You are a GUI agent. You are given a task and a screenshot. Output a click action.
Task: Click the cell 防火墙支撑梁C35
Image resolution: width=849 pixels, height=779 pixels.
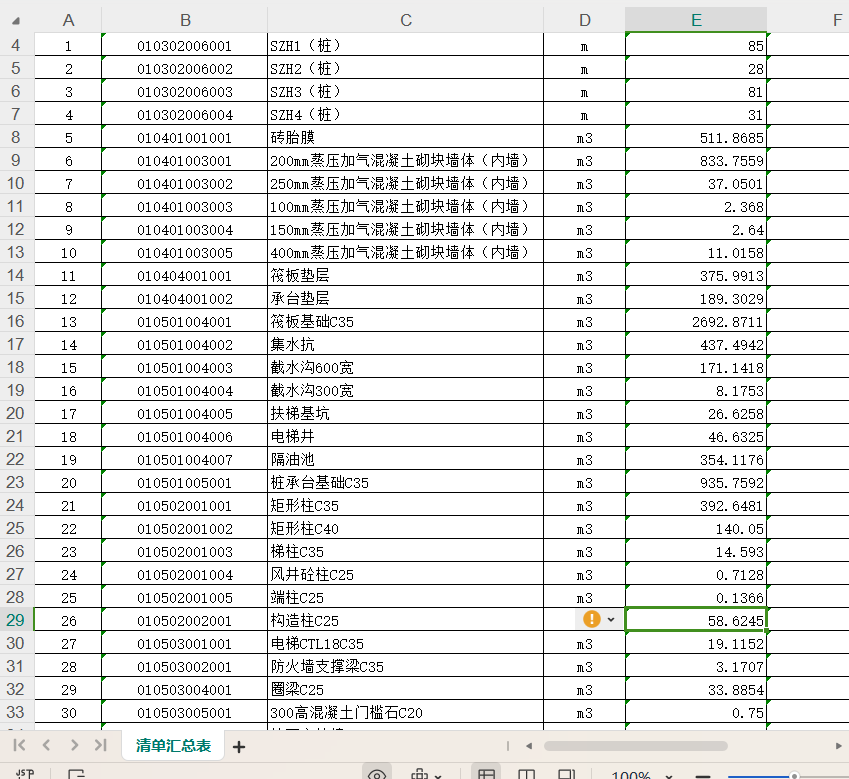click(x=406, y=666)
